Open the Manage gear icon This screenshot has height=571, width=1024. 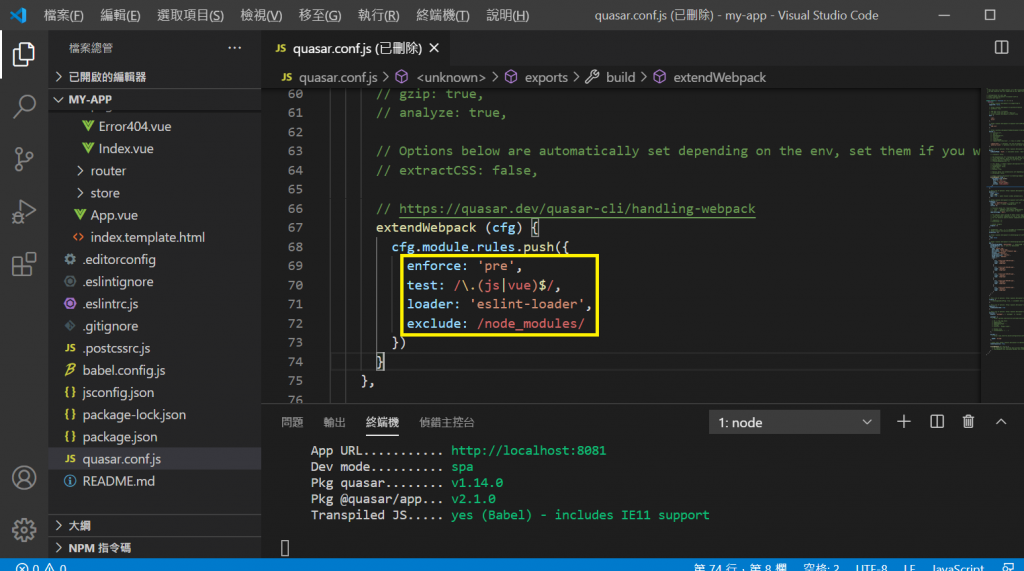click(24, 530)
